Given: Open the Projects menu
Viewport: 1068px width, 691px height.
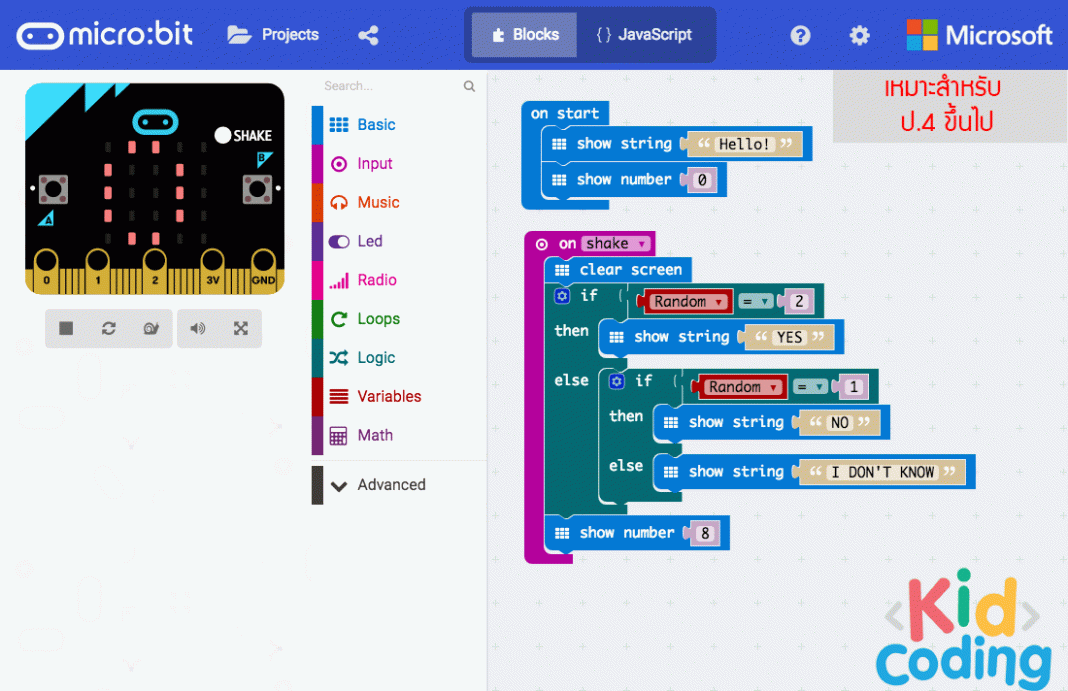Looking at the screenshot, I should 272,34.
